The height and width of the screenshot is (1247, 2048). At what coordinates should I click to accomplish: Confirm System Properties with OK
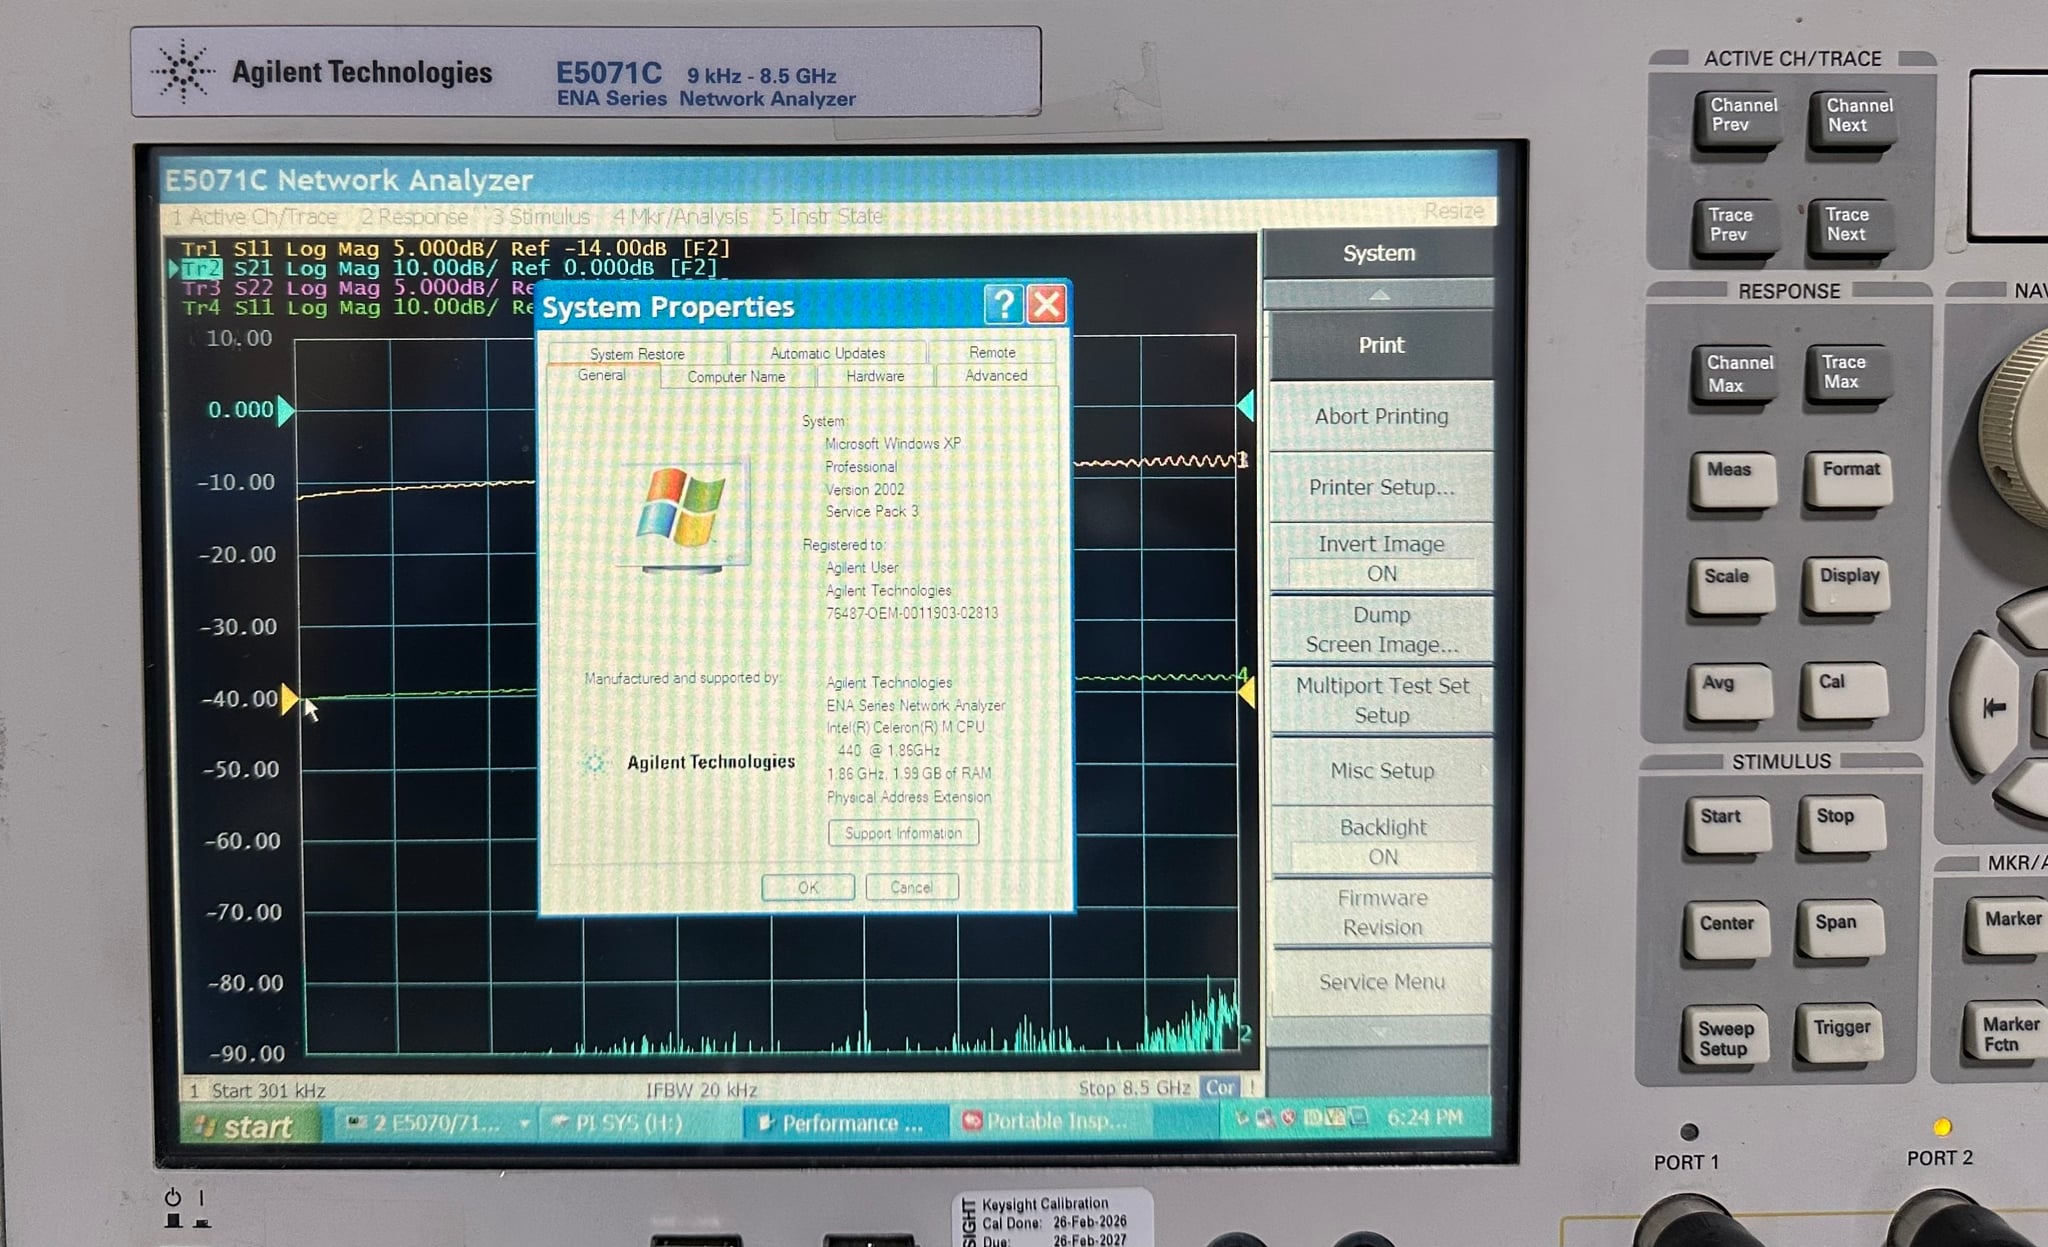coord(808,887)
